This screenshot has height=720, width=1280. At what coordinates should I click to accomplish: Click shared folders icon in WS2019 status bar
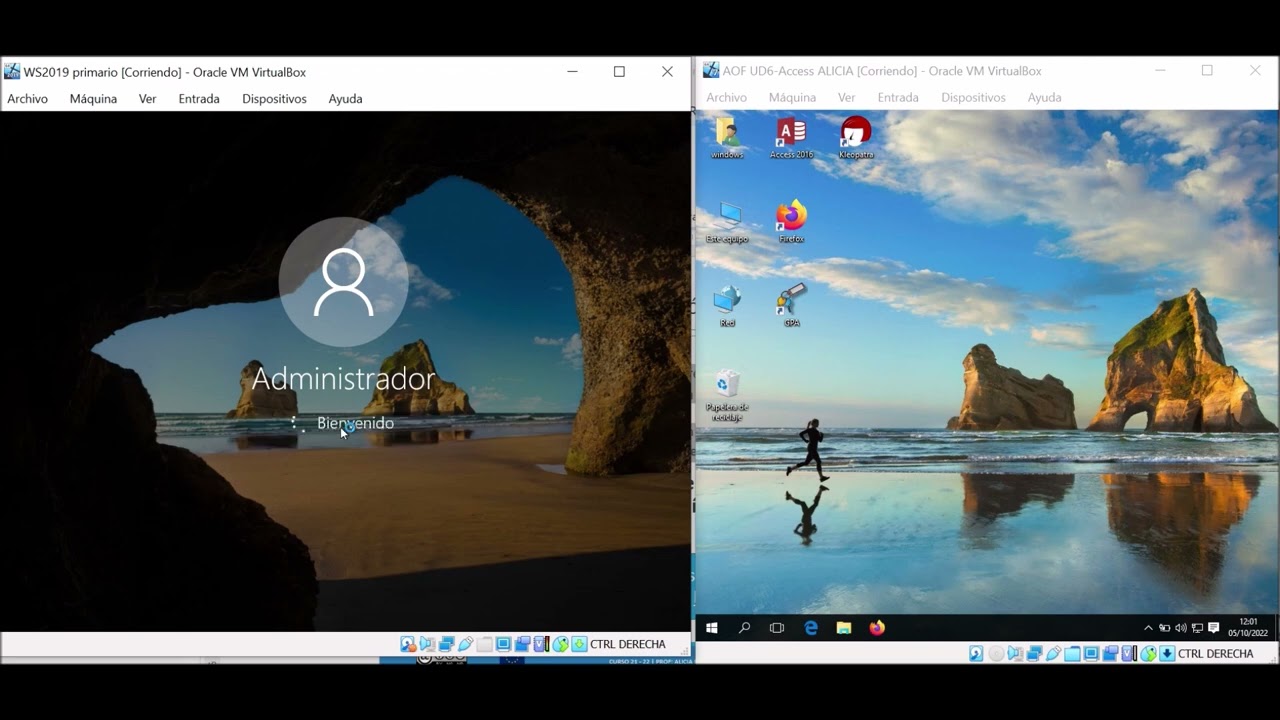click(484, 644)
